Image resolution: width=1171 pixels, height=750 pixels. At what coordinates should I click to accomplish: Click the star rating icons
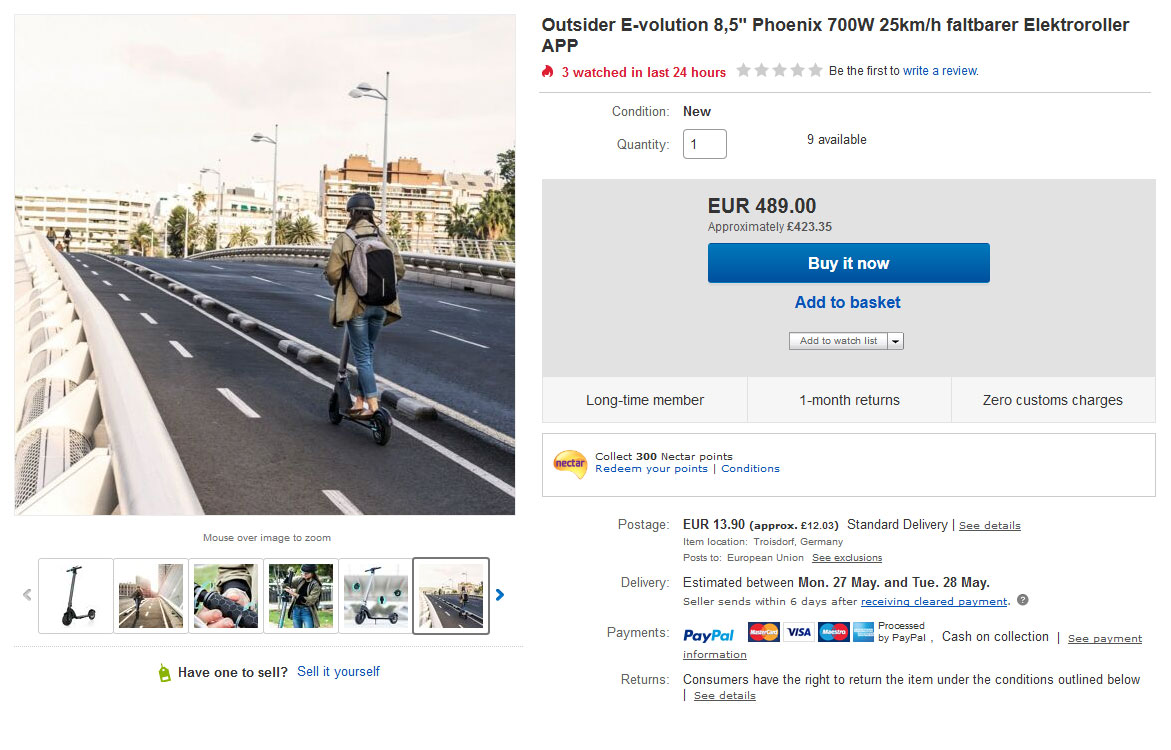[779, 71]
